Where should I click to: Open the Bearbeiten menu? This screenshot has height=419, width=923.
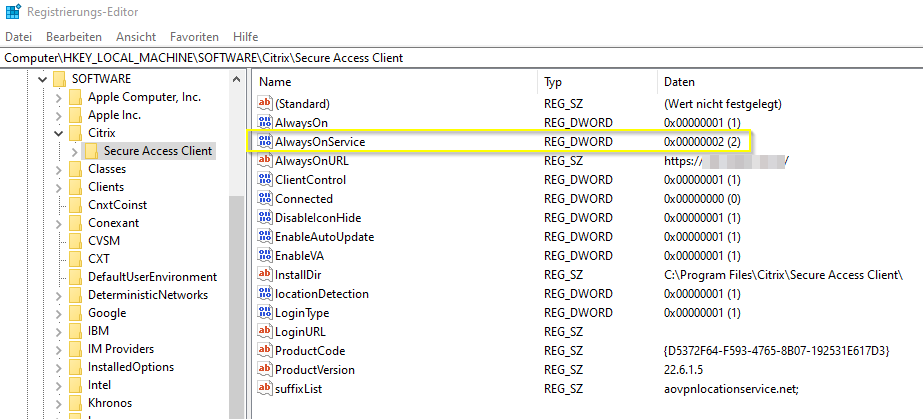pyautogui.click(x=74, y=37)
